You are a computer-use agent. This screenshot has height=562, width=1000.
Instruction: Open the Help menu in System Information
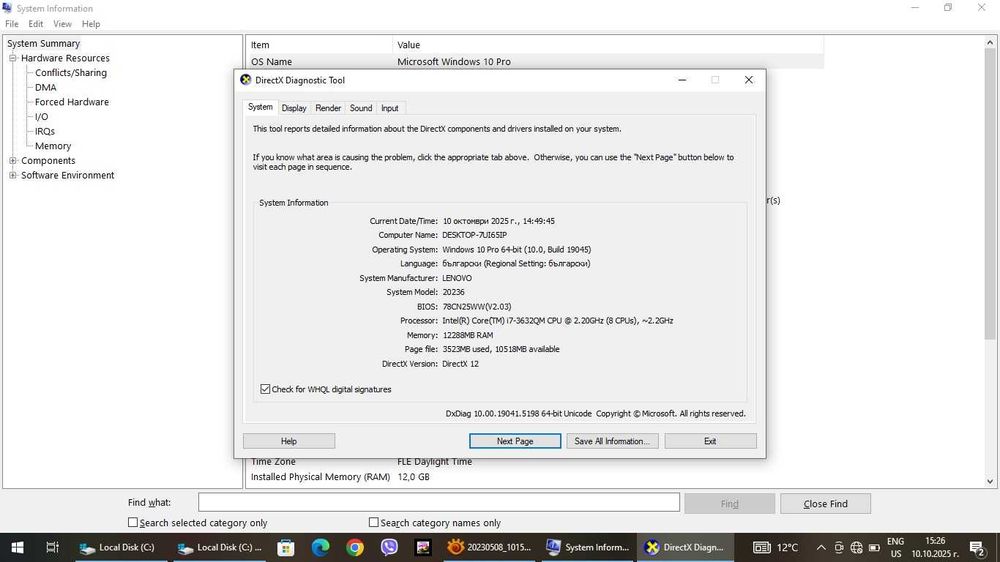click(x=91, y=24)
